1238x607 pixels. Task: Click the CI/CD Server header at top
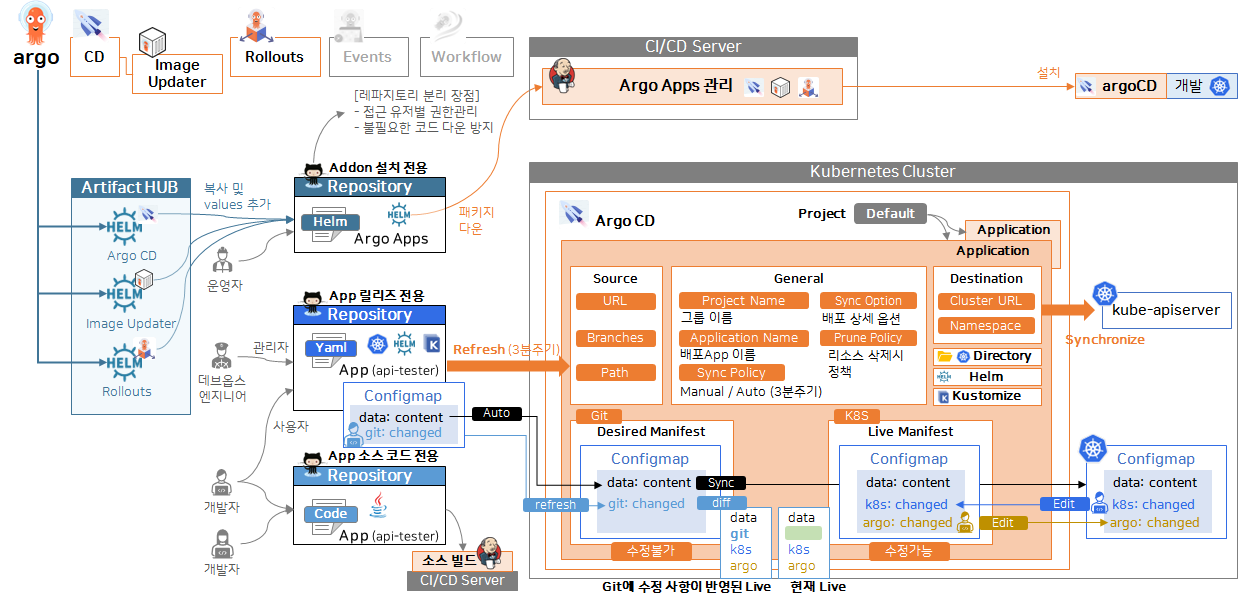(693, 47)
